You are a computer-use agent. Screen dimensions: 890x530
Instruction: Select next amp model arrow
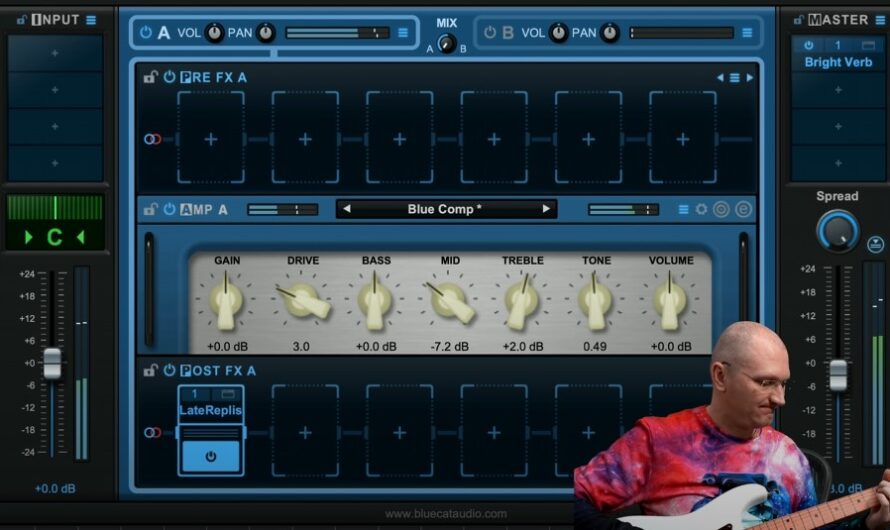[x=546, y=209]
